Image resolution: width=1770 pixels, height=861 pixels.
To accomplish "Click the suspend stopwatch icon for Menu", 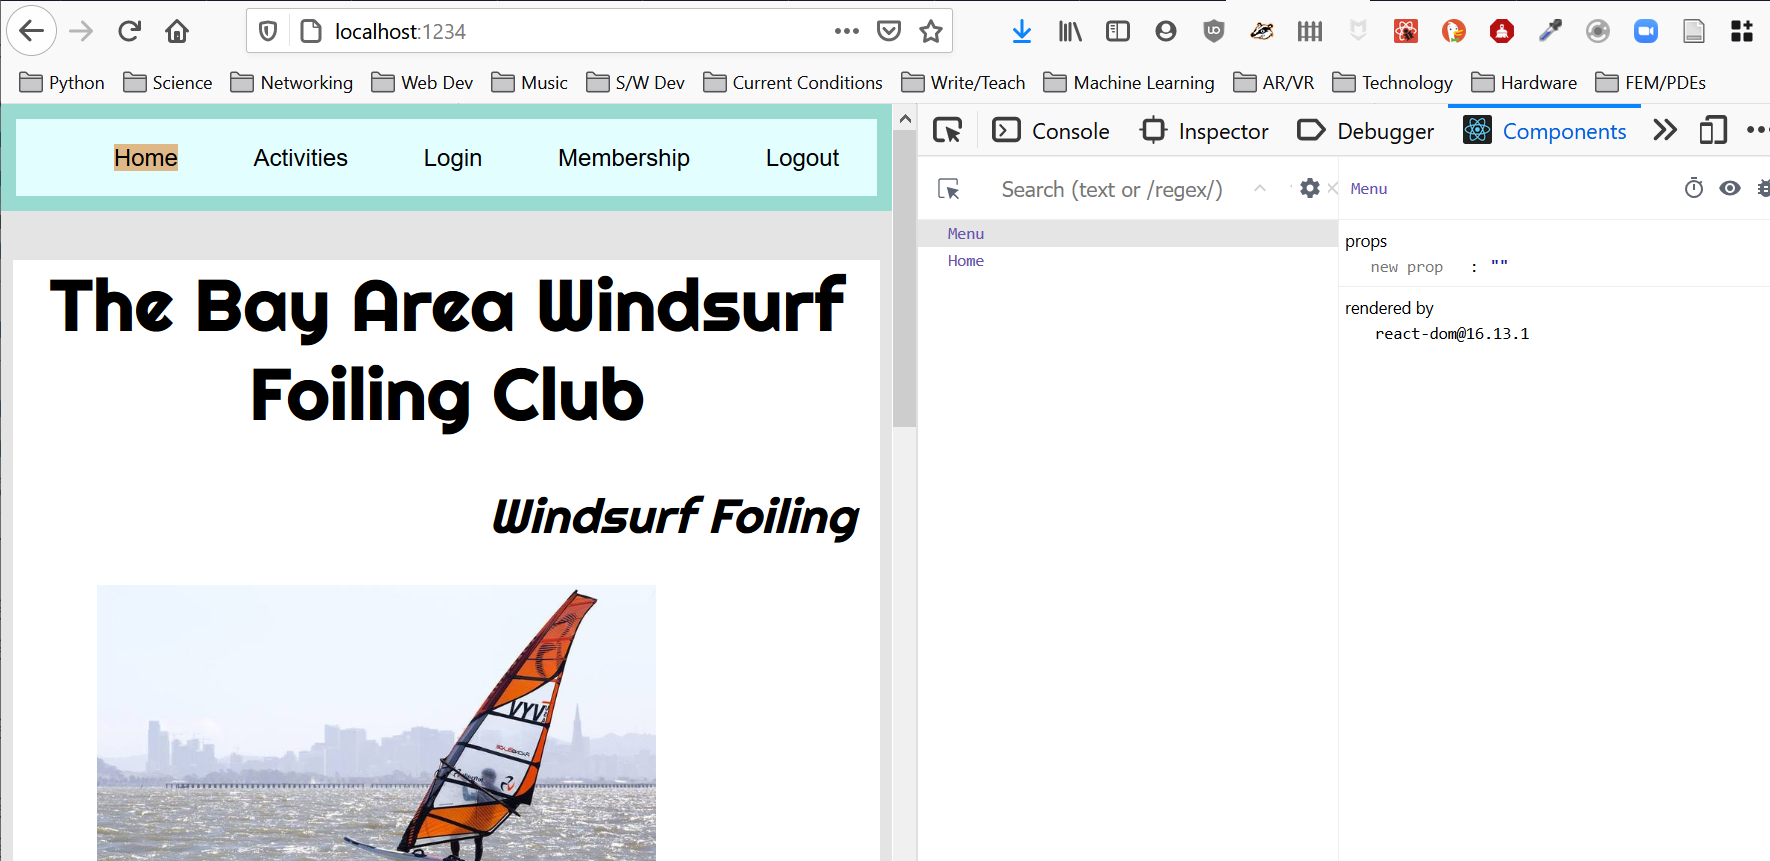I will [1693, 188].
